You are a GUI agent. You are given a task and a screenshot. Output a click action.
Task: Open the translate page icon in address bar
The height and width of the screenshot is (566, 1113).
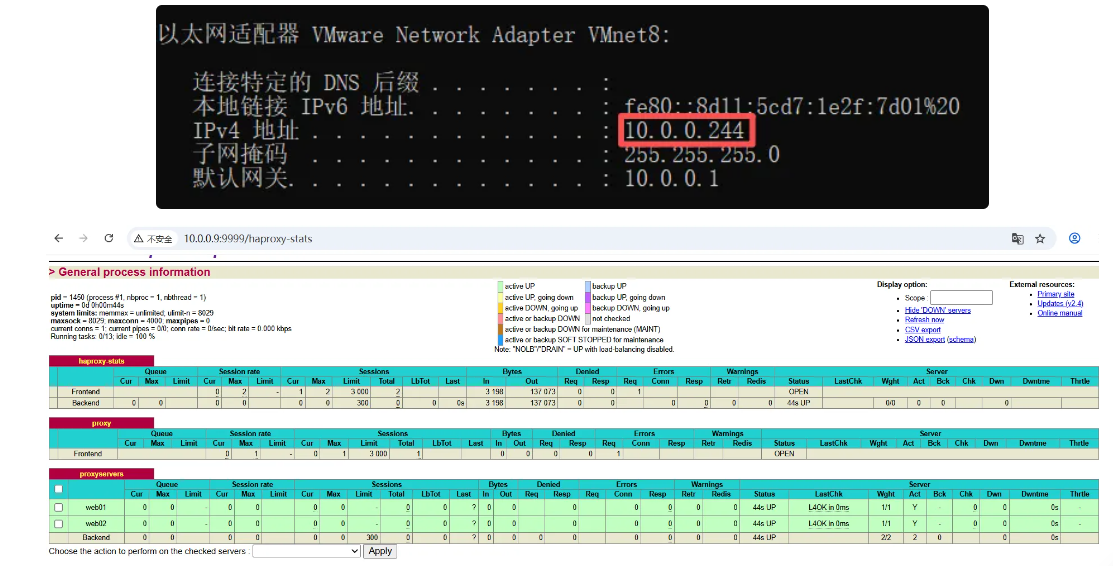[x=1017, y=239]
